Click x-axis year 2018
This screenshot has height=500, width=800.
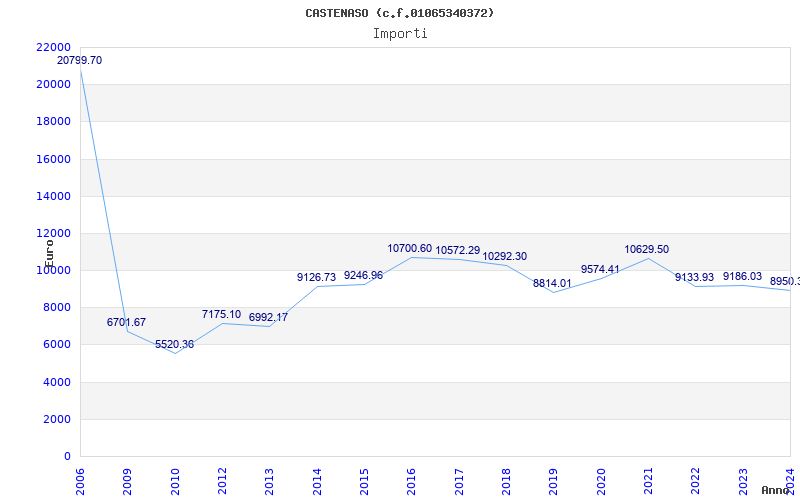pyautogui.click(x=506, y=481)
